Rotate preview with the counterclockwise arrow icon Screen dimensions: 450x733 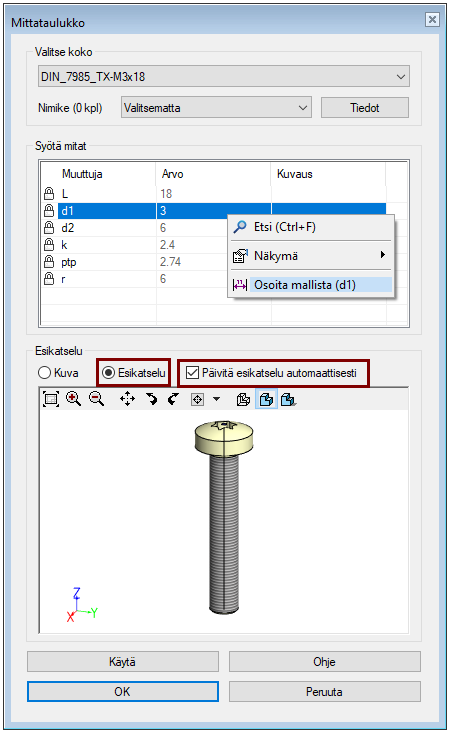pyautogui.click(x=173, y=399)
